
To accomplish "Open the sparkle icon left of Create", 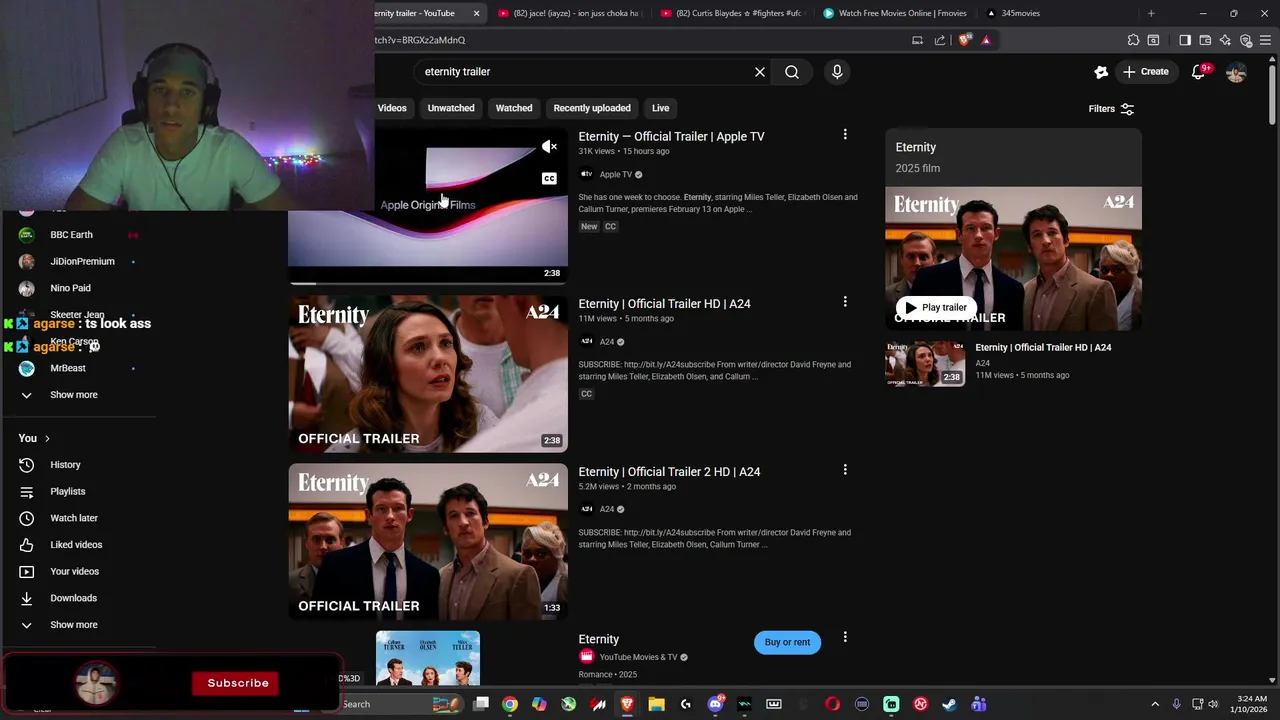I will click(1101, 72).
